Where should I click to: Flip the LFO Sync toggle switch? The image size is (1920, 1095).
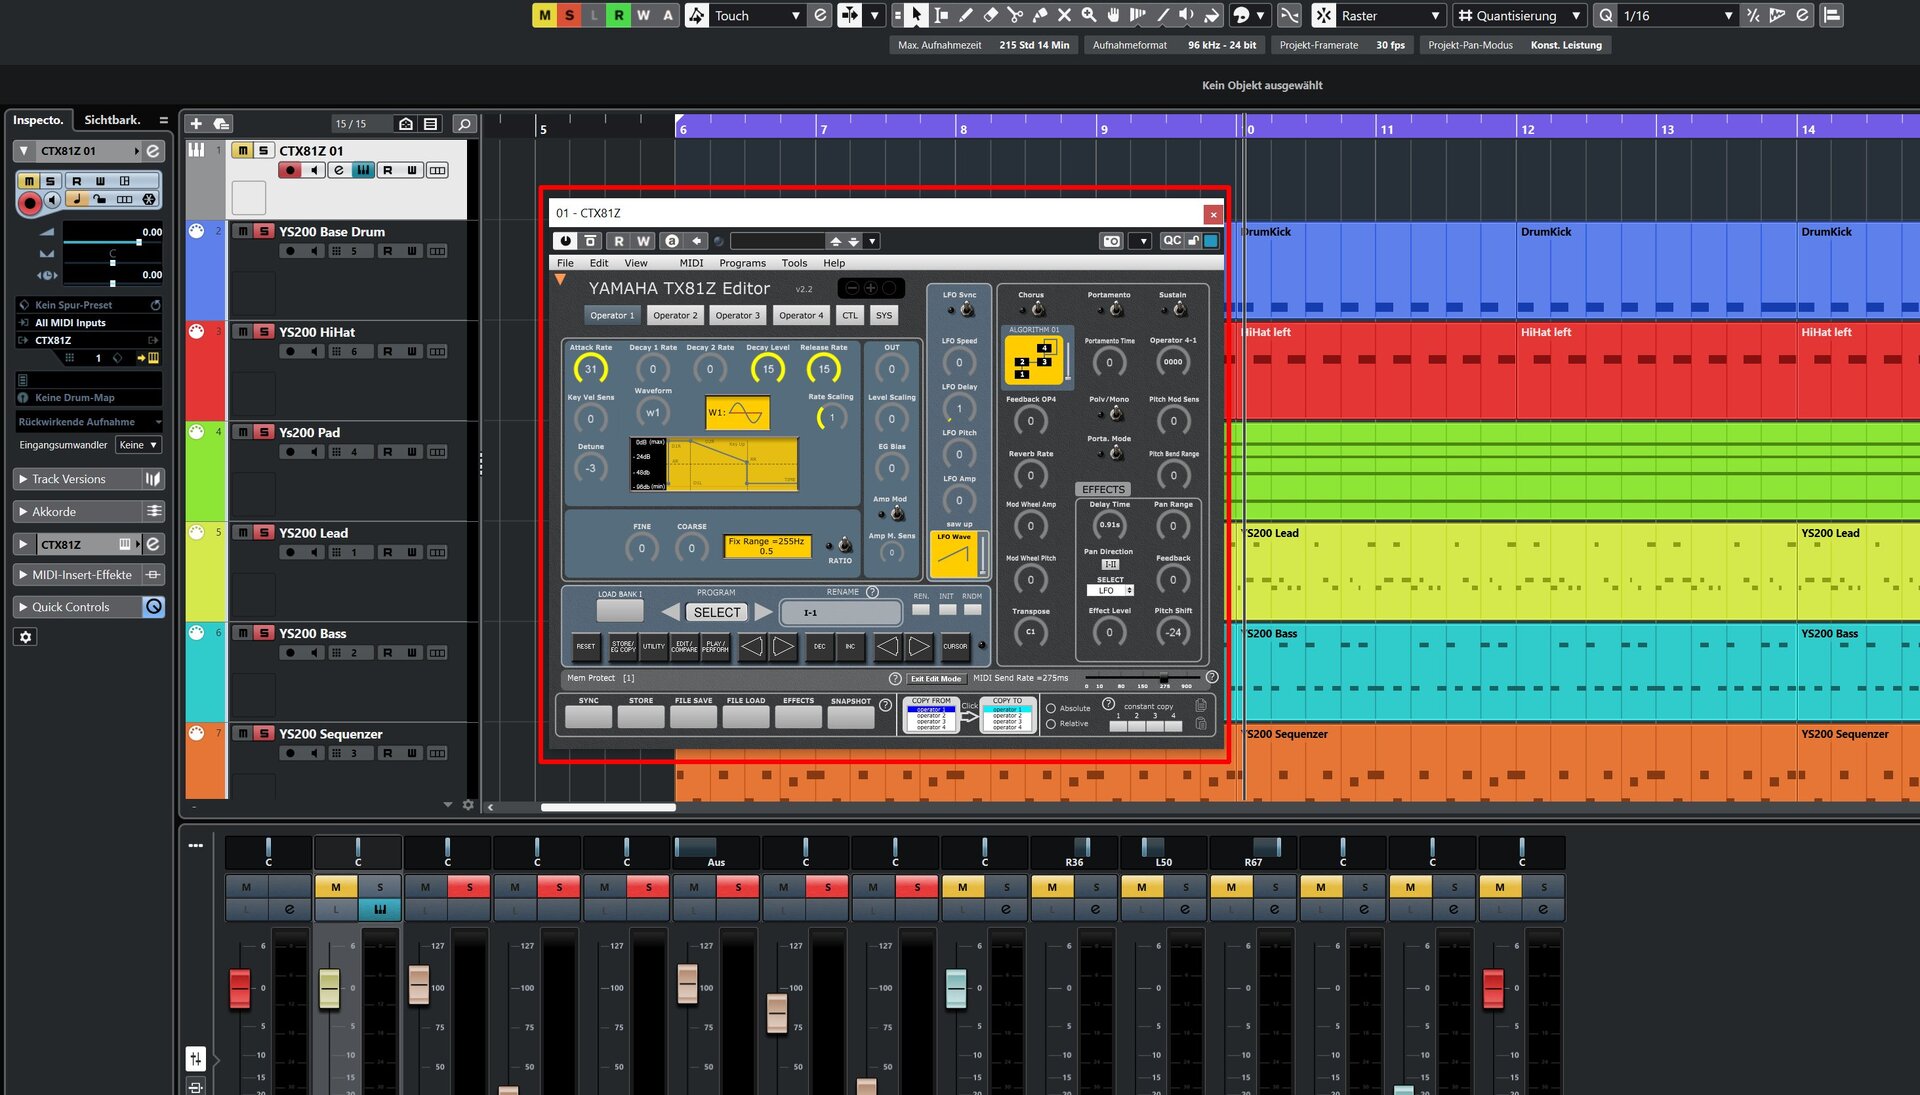tap(966, 310)
